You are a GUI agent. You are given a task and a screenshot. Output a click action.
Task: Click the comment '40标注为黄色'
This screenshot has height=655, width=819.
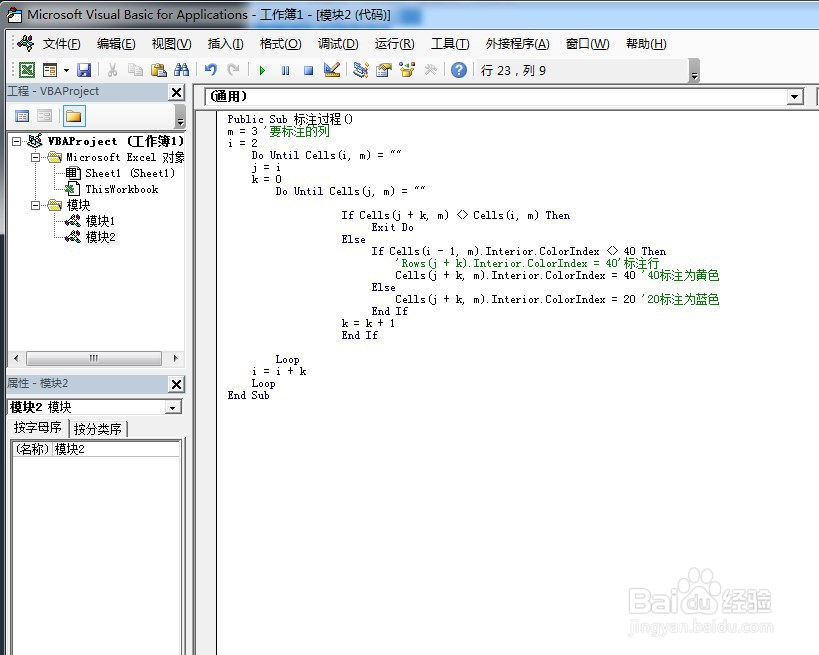tap(681, 275)
